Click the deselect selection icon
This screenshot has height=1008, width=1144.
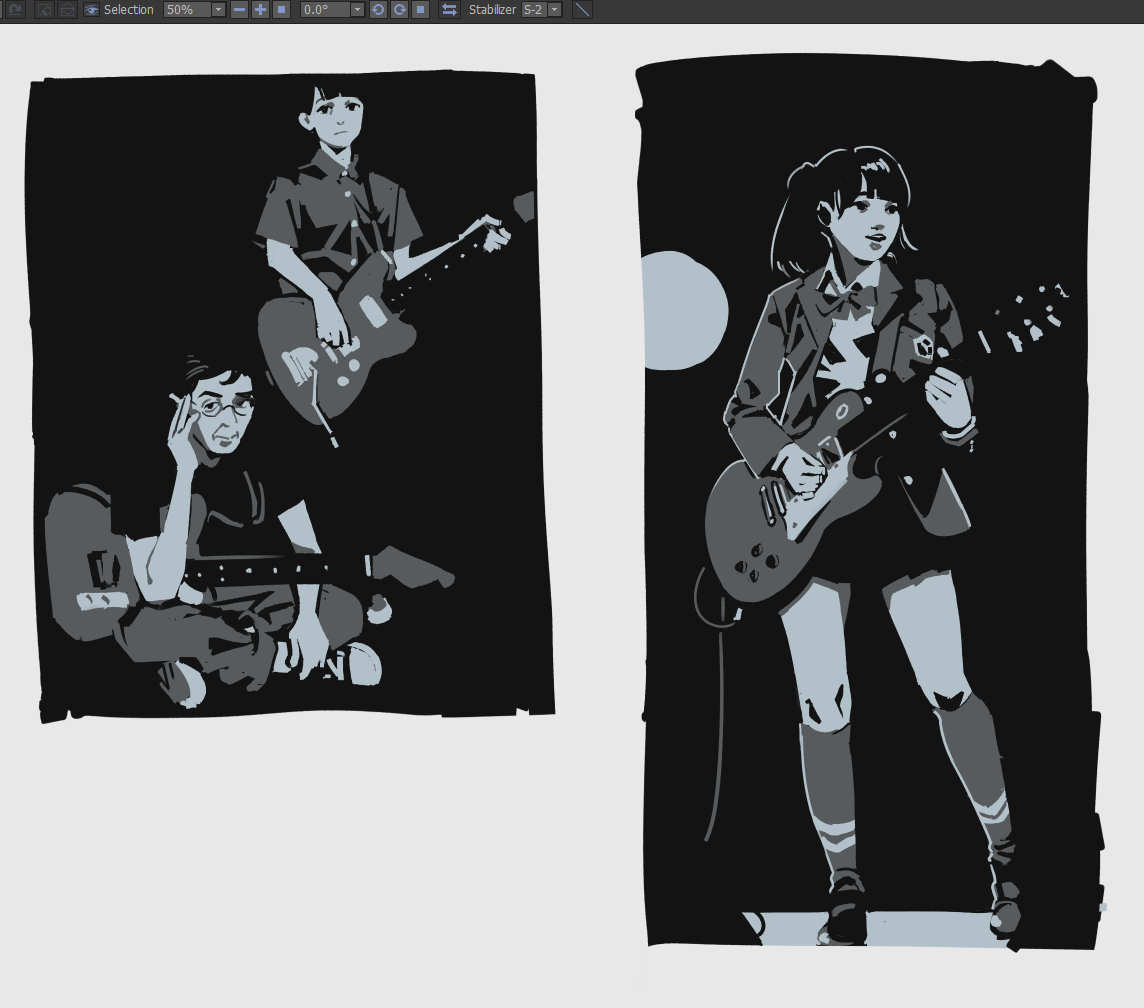click(45, 9)
